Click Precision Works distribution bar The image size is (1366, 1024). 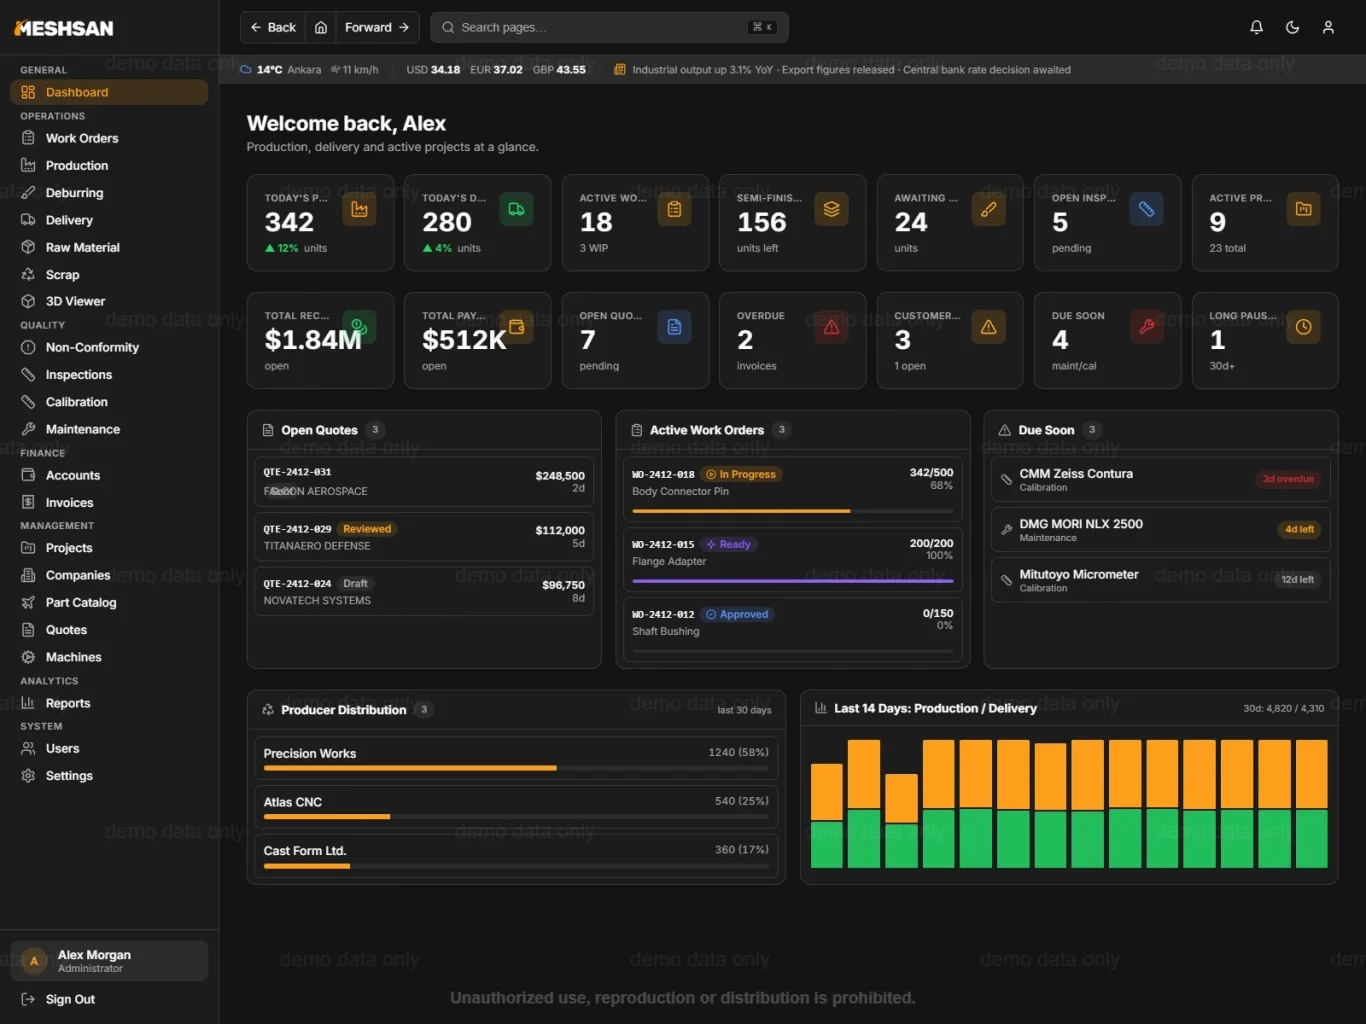tap(516, 768)
